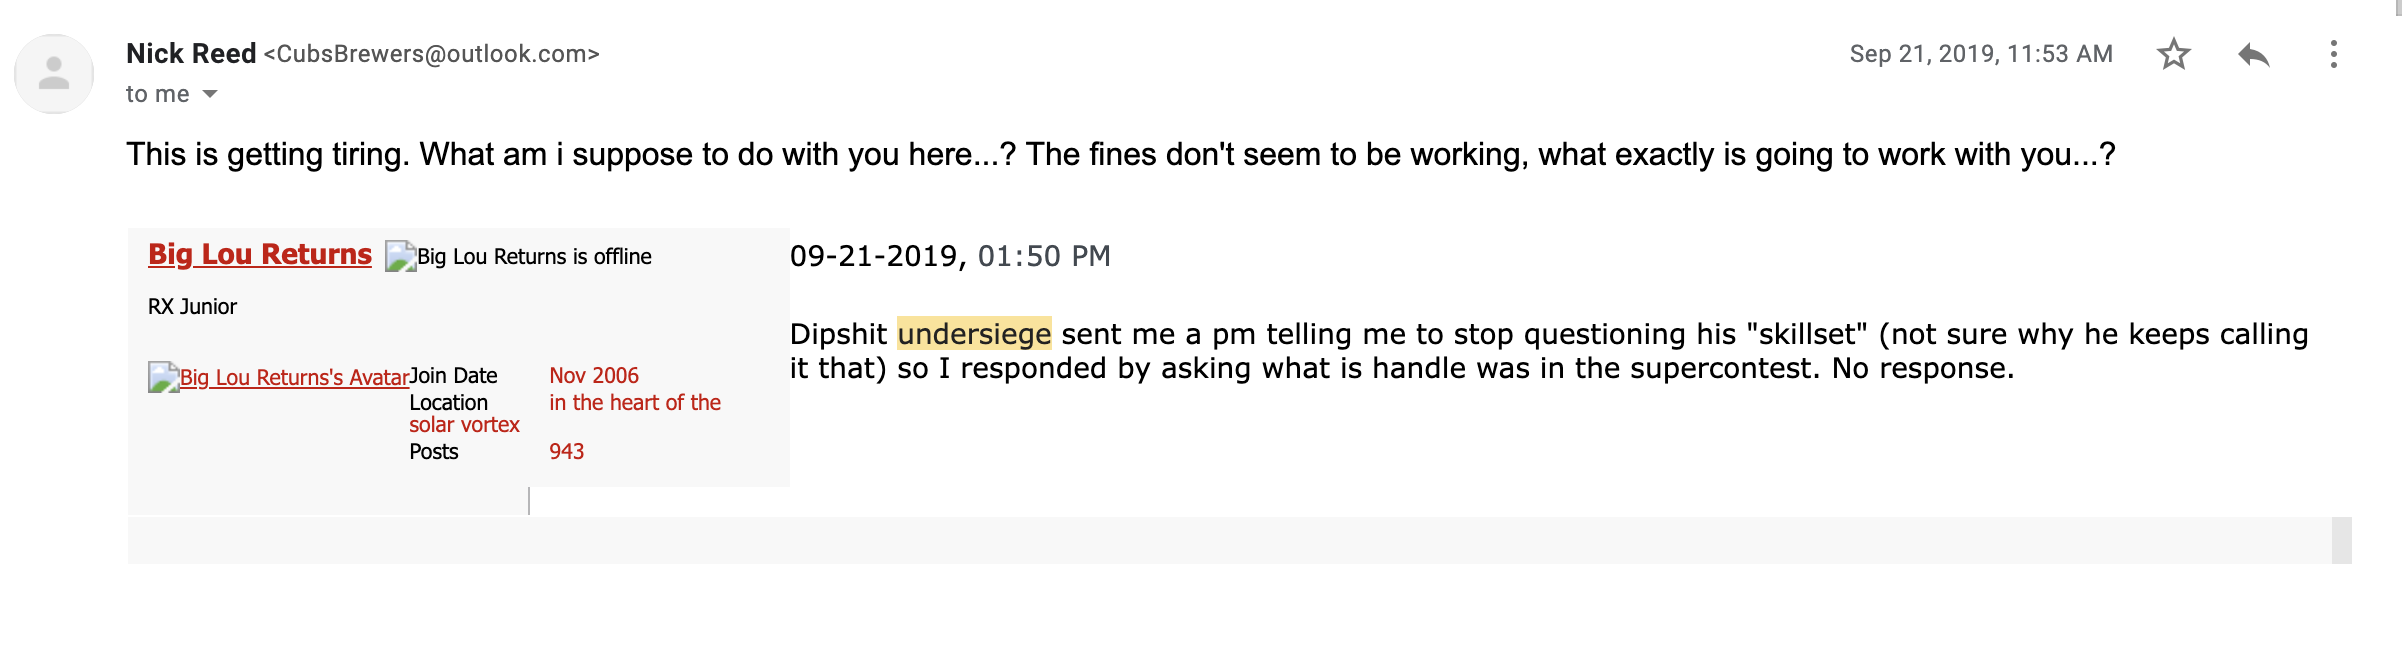
Task: Click the quoted post's vertical scrollbar
Action: click(x=2341, y=540)
